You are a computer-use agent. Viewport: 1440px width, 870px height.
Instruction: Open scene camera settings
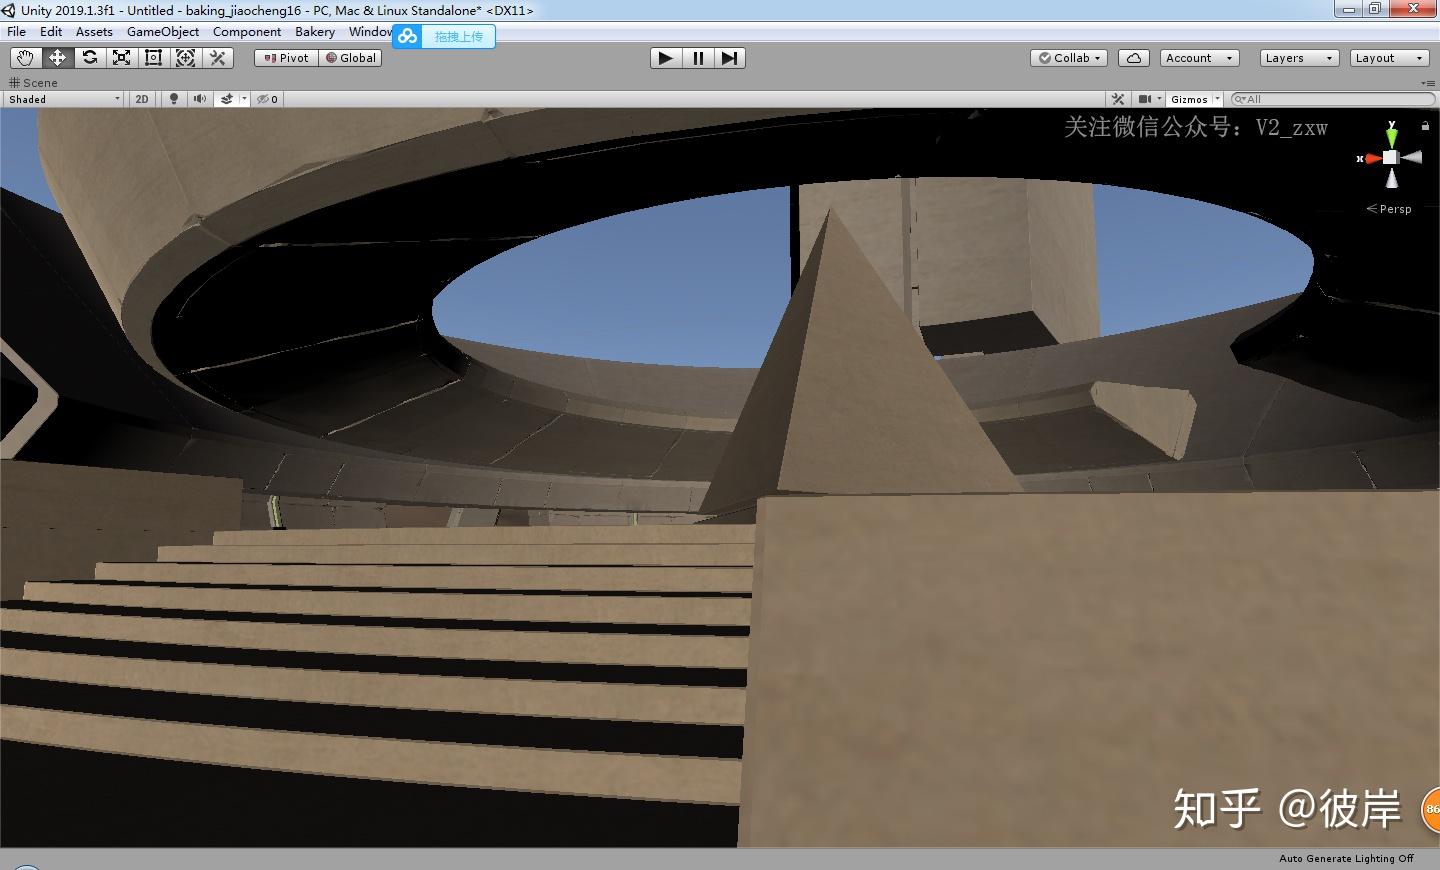pos(1150,99)
